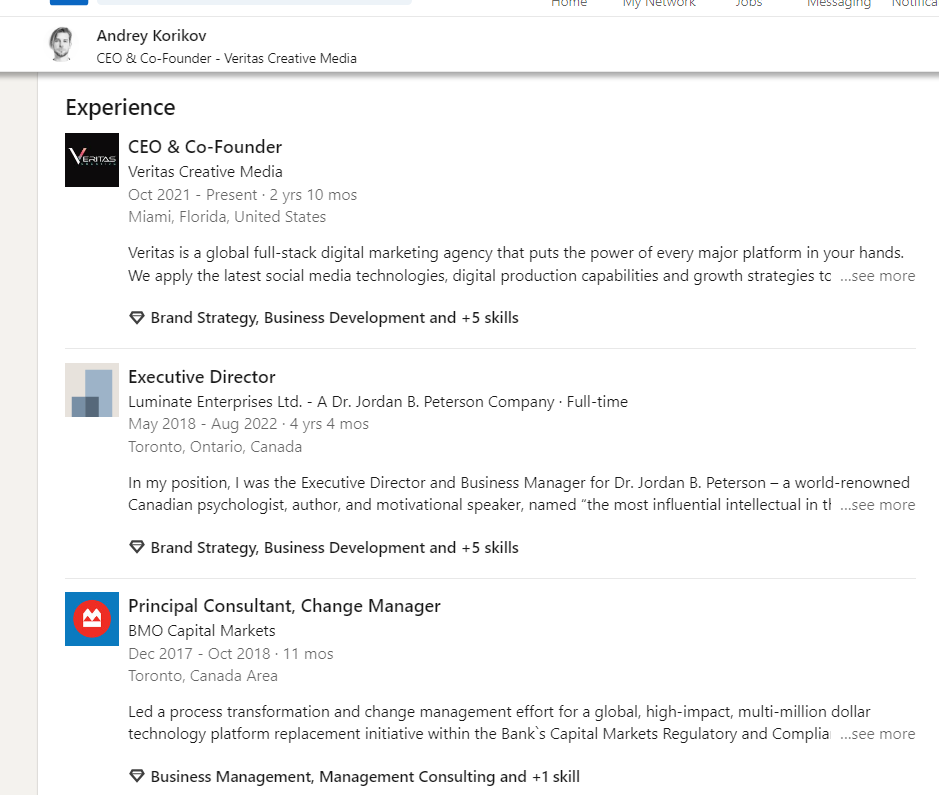Click Veritas Creative Media company name
Image resolution: width=939 pixels, height=795 pixels.
(205, 172)
